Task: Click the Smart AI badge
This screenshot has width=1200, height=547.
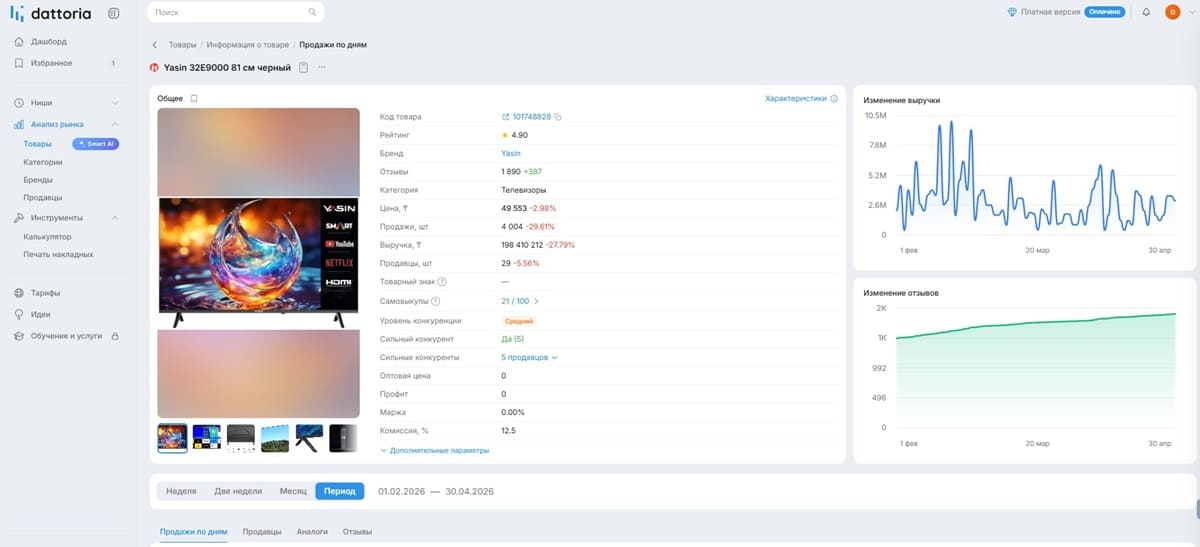Action: click(96, 144)
